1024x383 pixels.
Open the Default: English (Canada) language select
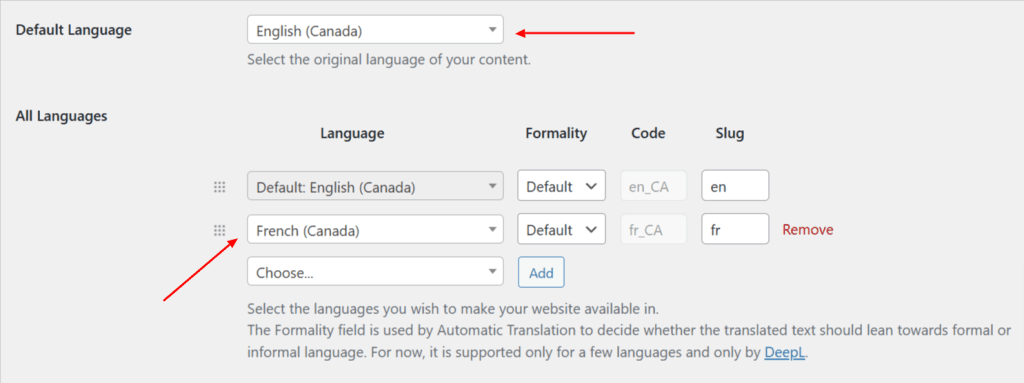click(x=375, y=186)
